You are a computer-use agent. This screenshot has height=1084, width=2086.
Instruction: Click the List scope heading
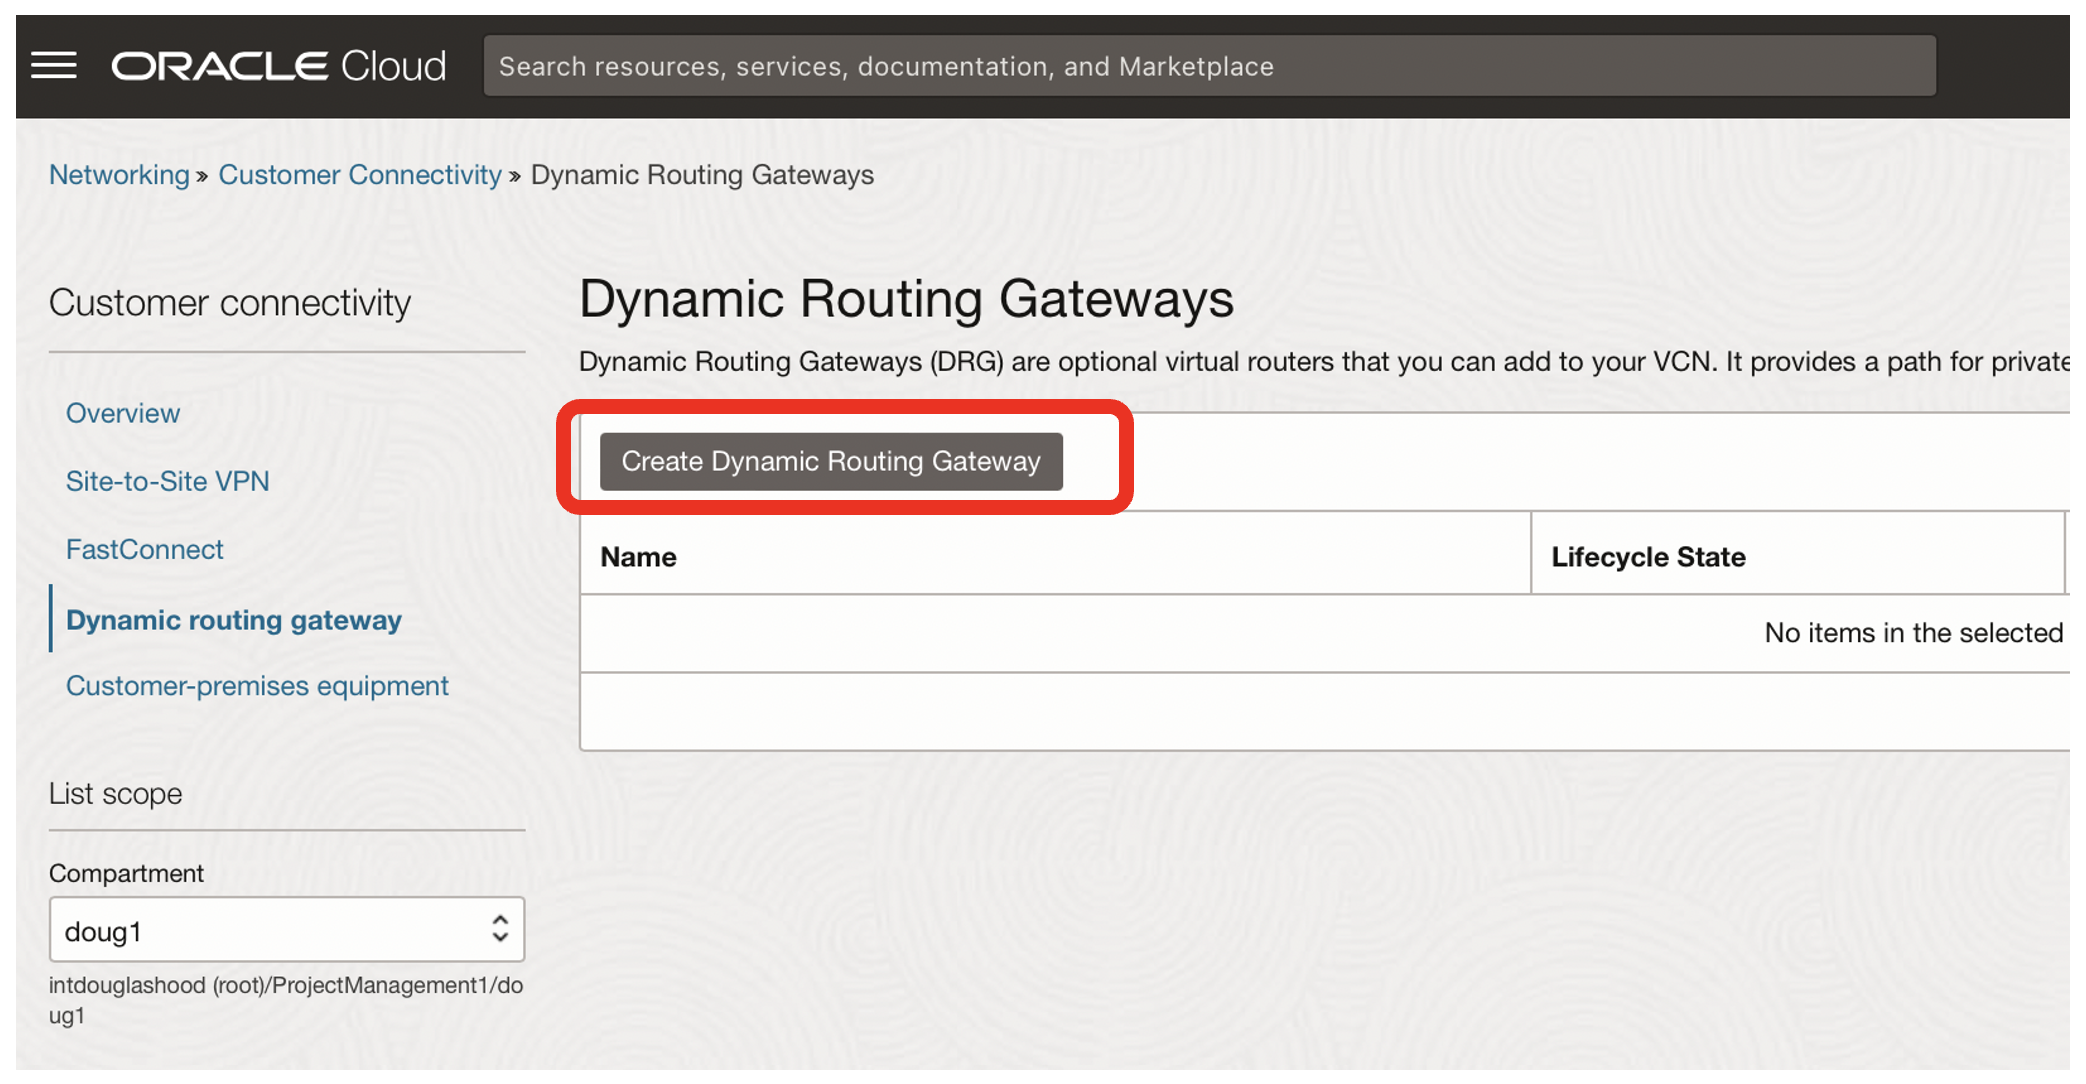[x=115, y=794]
